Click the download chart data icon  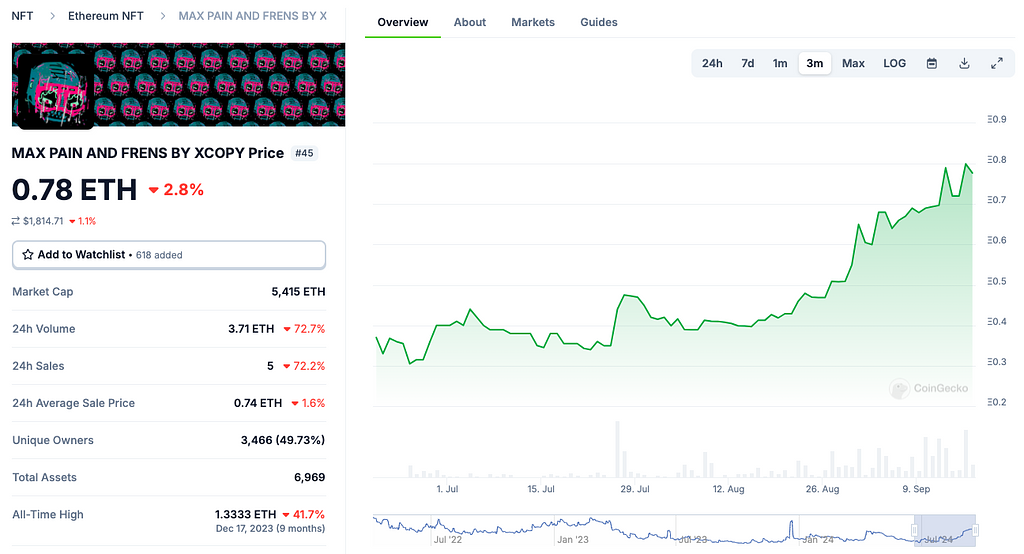coord(964,63)
